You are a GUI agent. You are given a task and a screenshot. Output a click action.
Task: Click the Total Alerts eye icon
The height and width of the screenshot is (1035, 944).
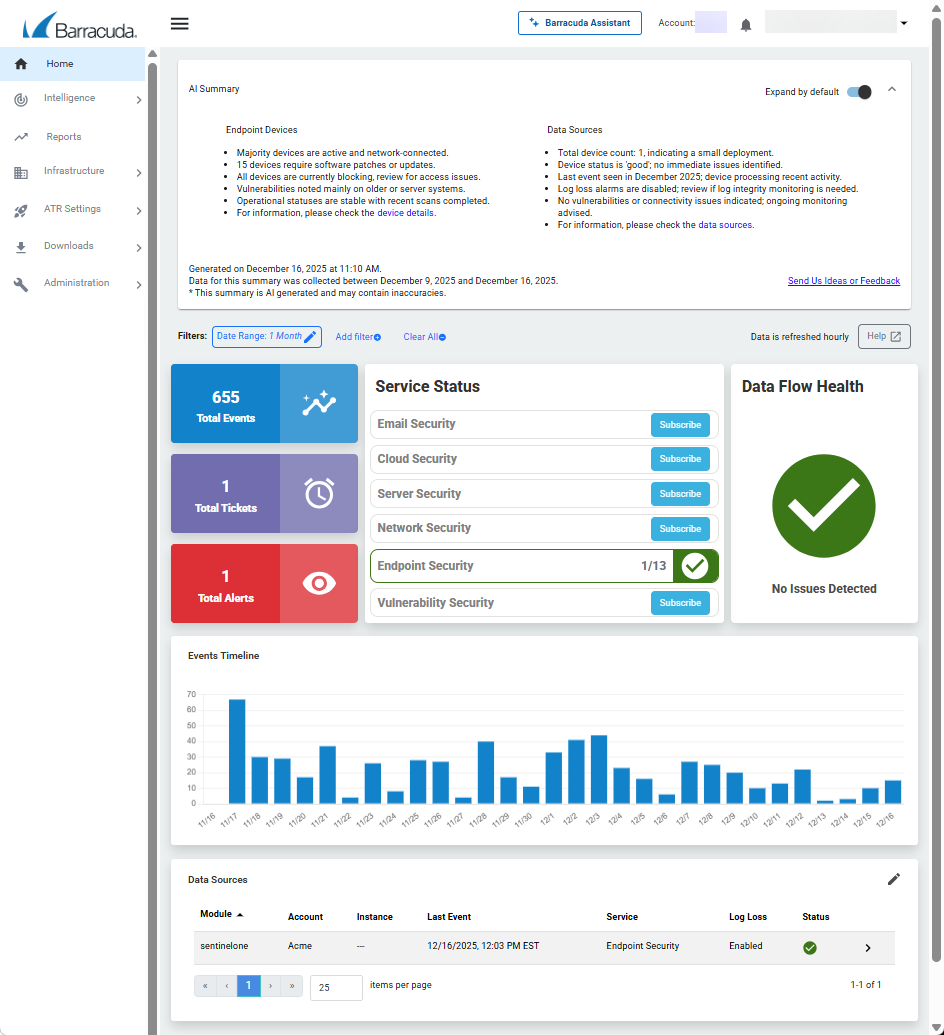click(x=319, y=583)
